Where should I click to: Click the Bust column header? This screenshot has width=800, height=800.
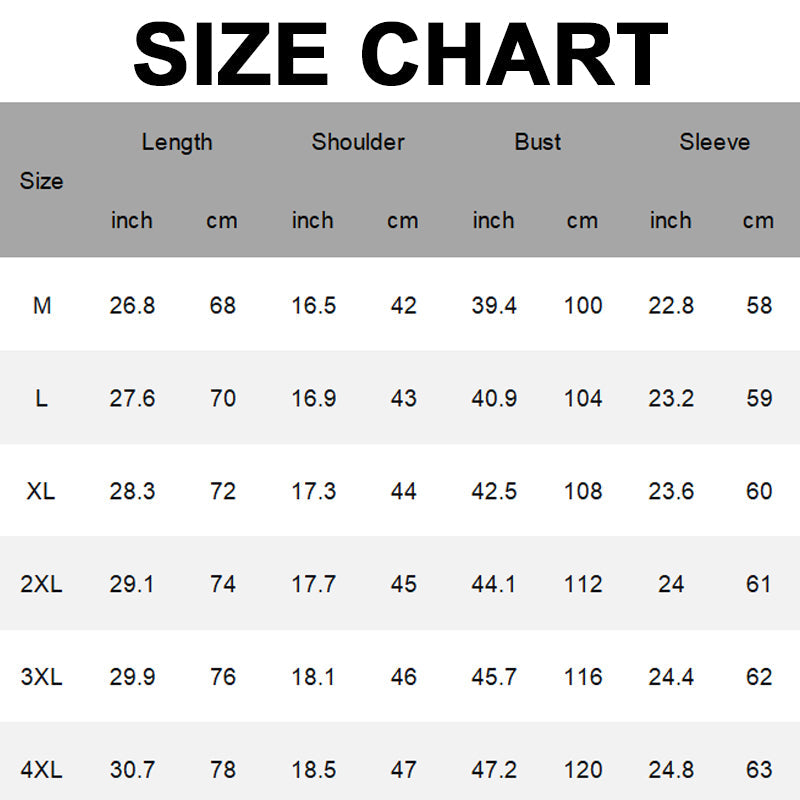(538, 142)
